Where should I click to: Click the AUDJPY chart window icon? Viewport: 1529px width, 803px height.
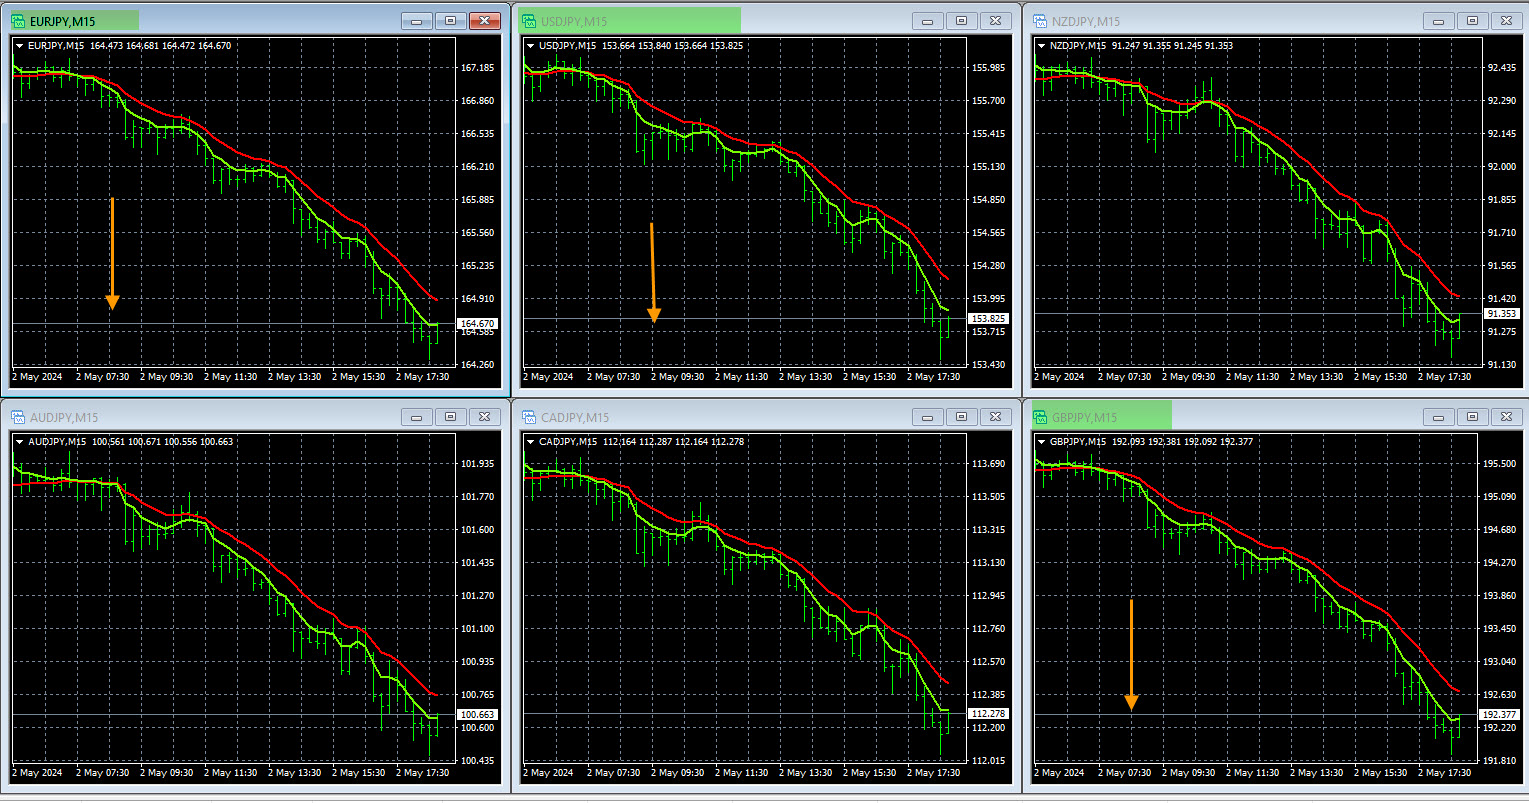pyautogui.click(x=17, y=417)
